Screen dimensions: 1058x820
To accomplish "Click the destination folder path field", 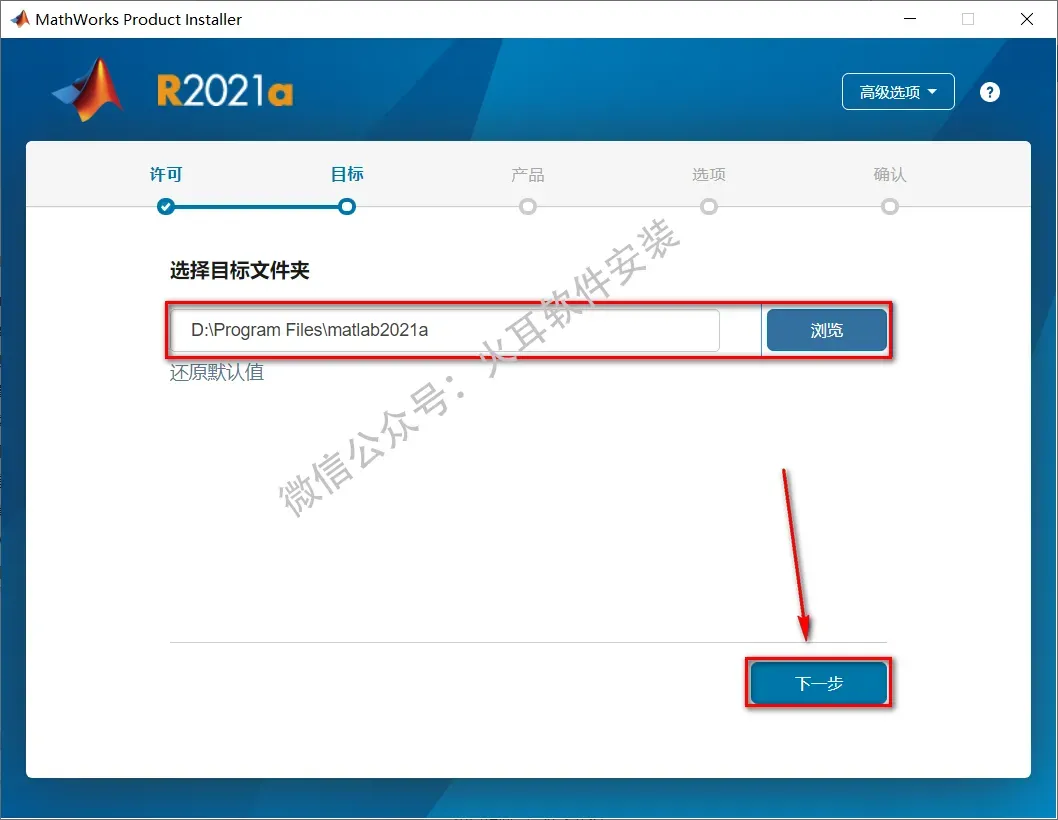I will (445, 330).
